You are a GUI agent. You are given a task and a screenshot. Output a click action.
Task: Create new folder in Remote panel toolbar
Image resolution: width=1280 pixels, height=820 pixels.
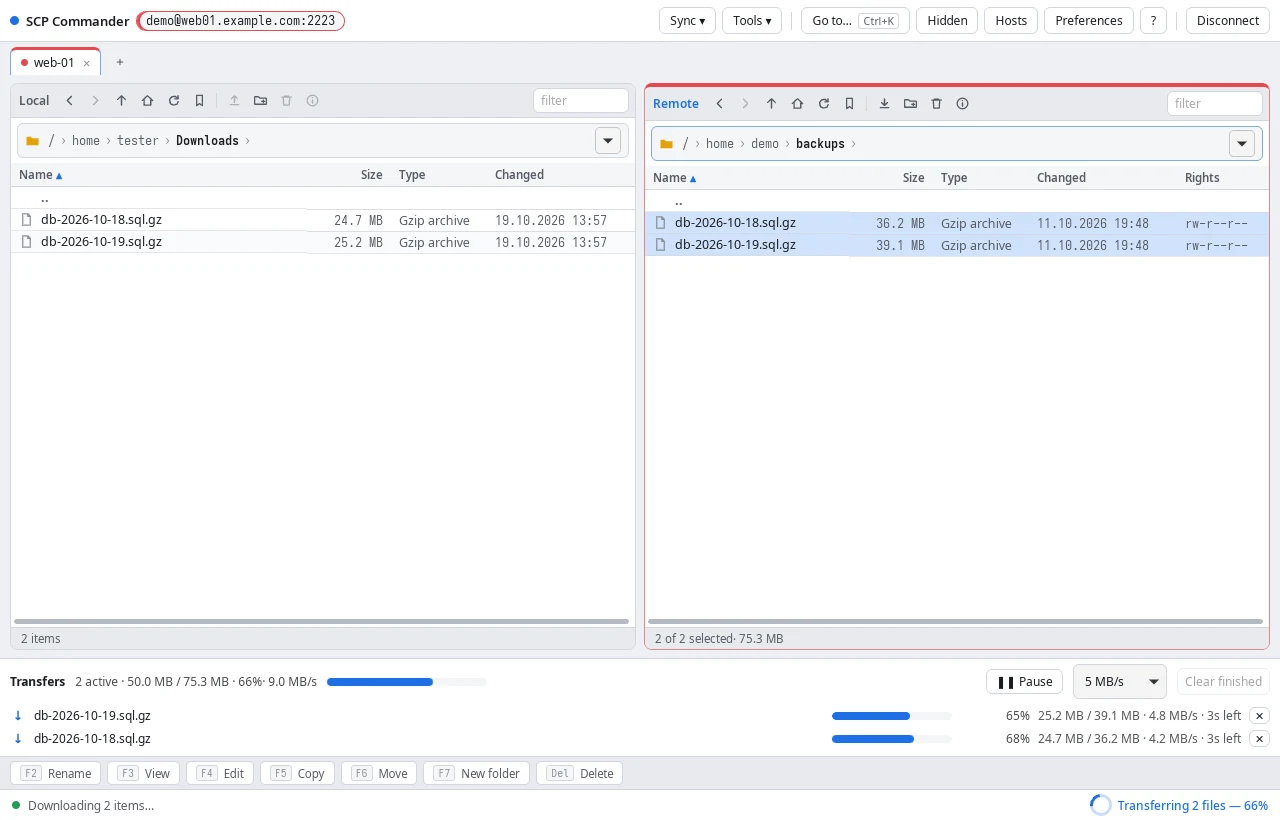[911, 103]
